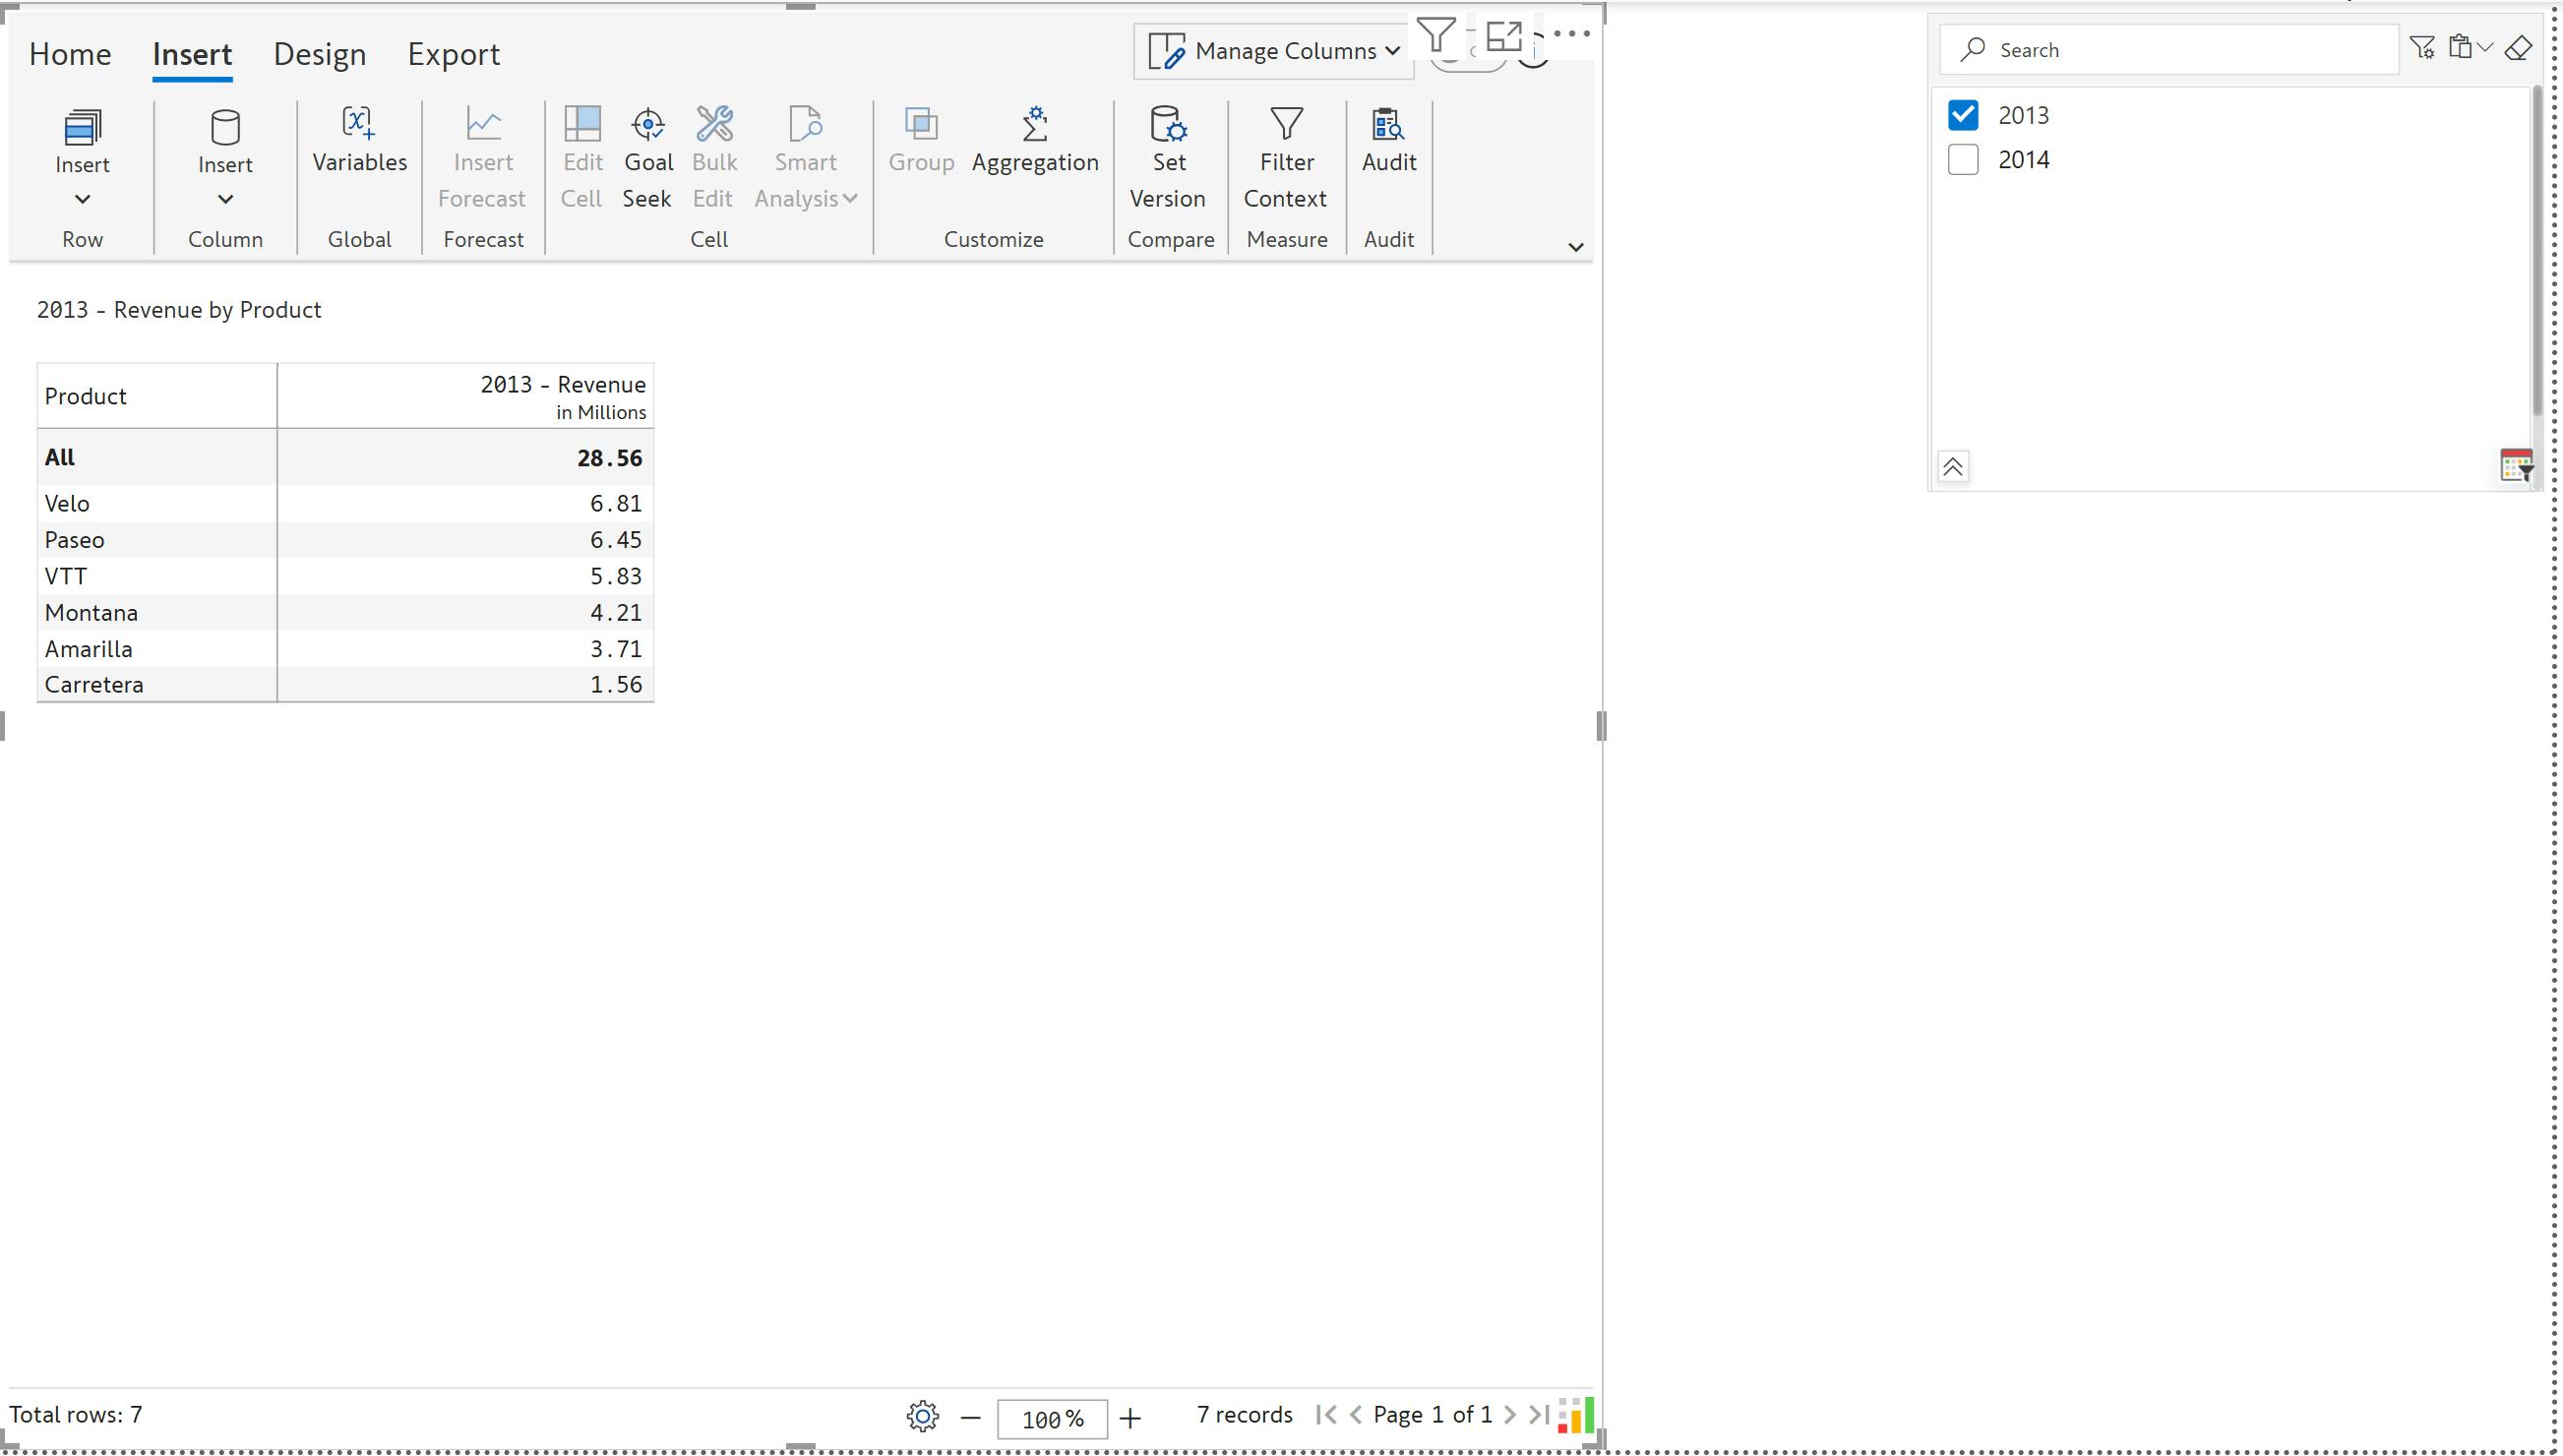Collapse slicer with double-chevron up button

(1952, 467)
